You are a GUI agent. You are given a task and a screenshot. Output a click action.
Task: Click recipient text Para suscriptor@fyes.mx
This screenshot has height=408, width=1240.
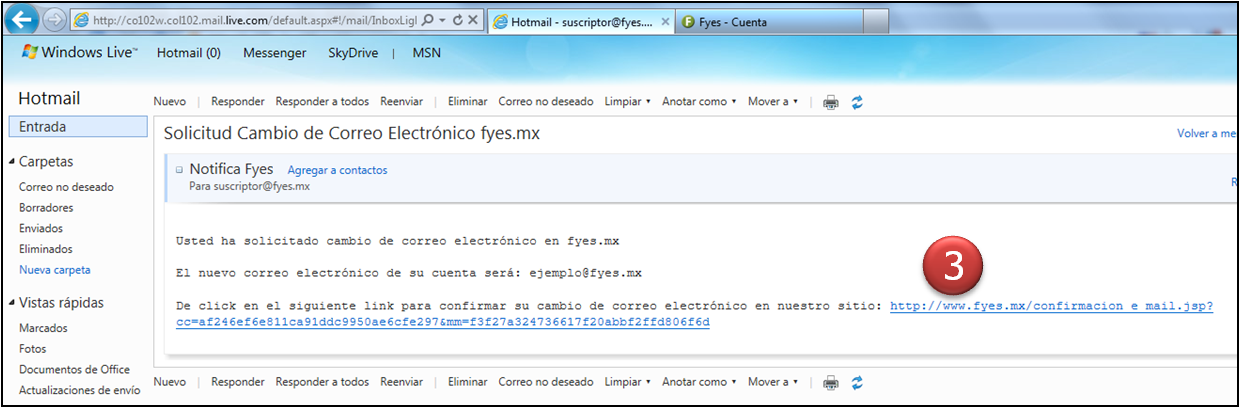[249, 186]
